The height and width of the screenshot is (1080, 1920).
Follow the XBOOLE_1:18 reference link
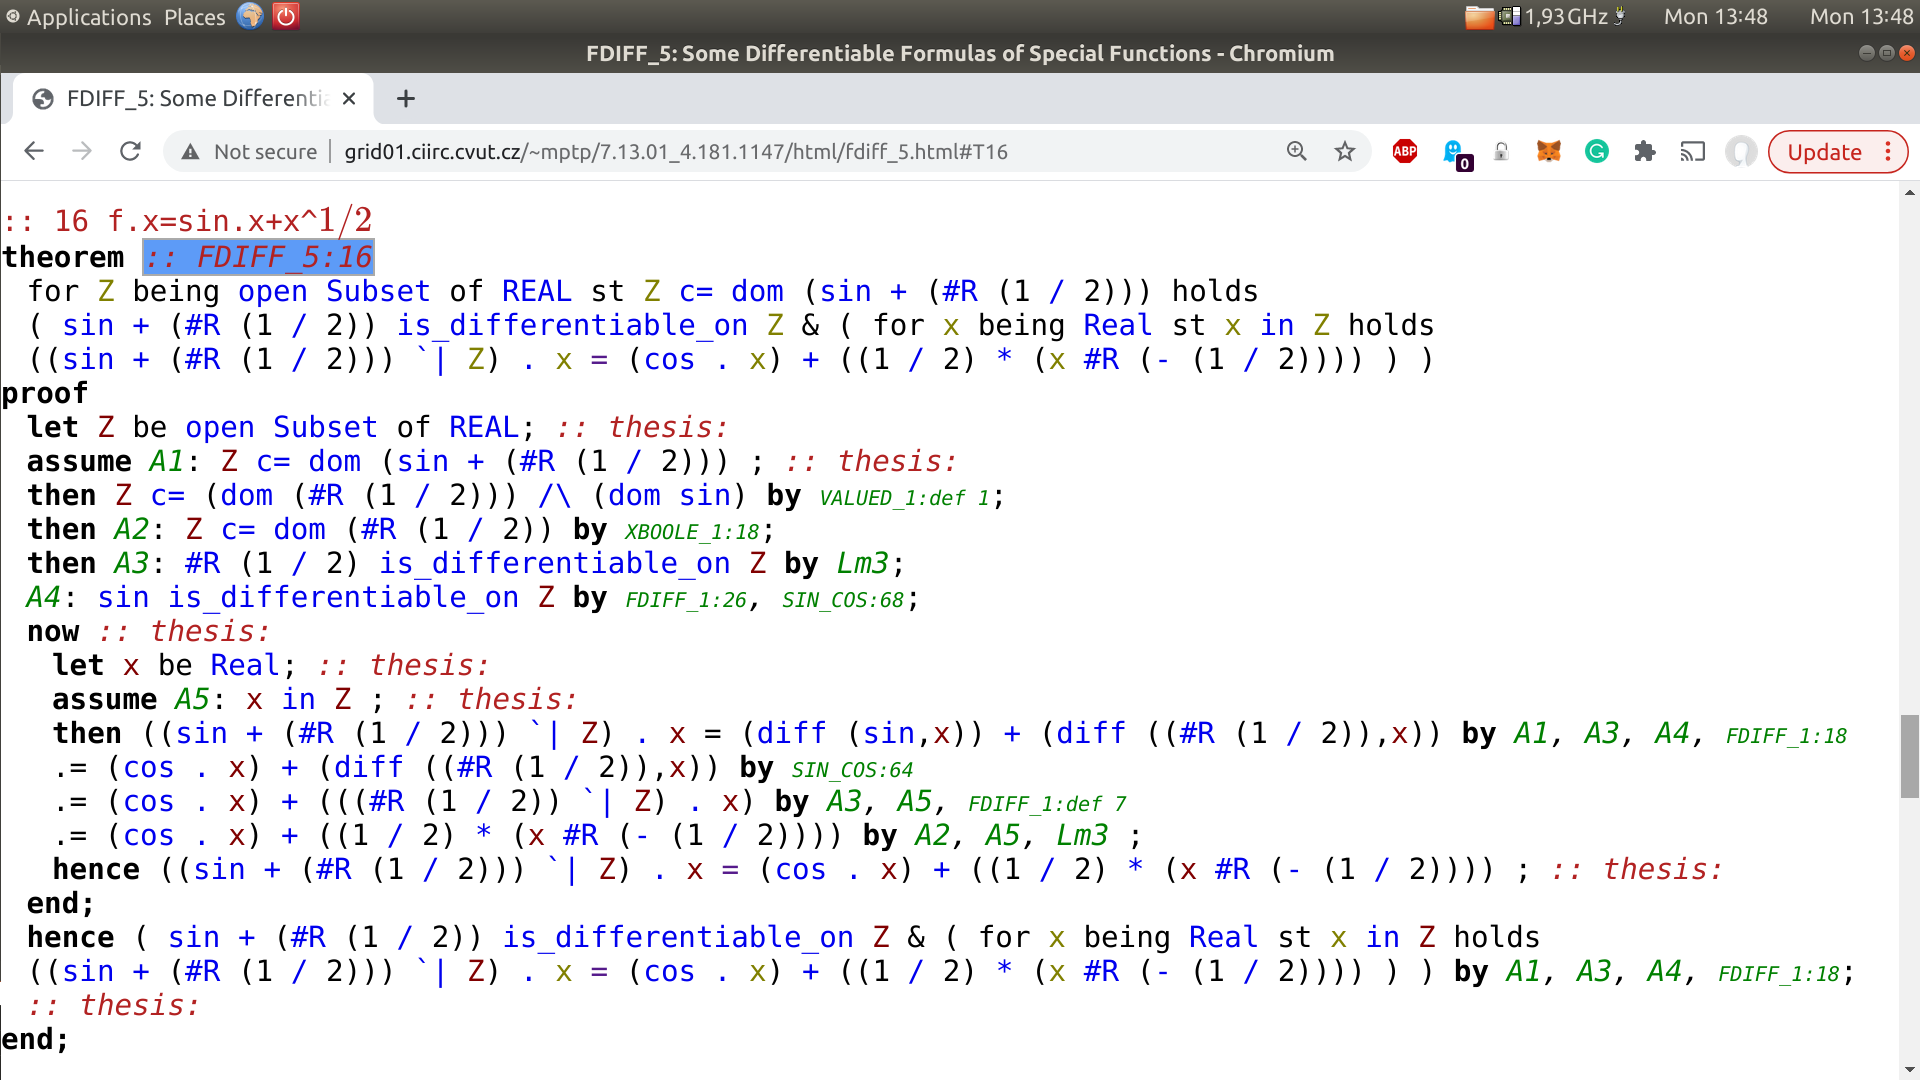tap(692, 532)
